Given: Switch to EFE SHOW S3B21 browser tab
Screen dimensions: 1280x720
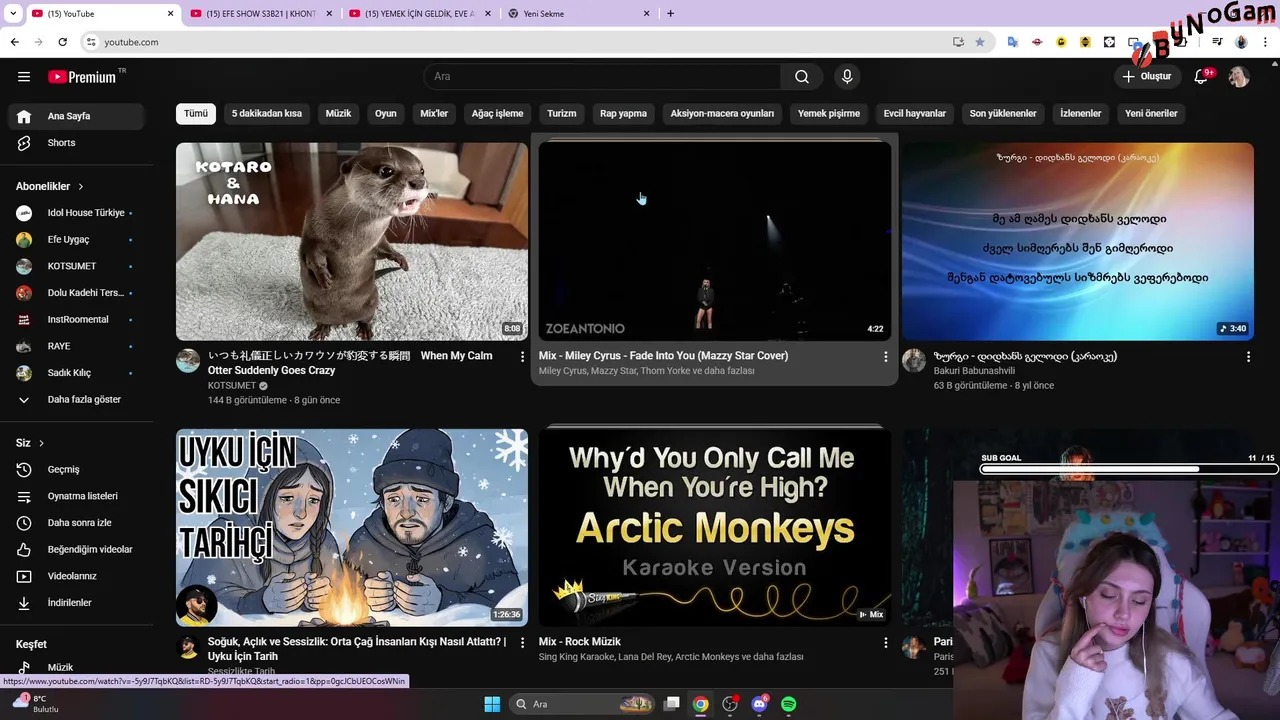Looking at the screenshot, I should (x=261, y=14).
